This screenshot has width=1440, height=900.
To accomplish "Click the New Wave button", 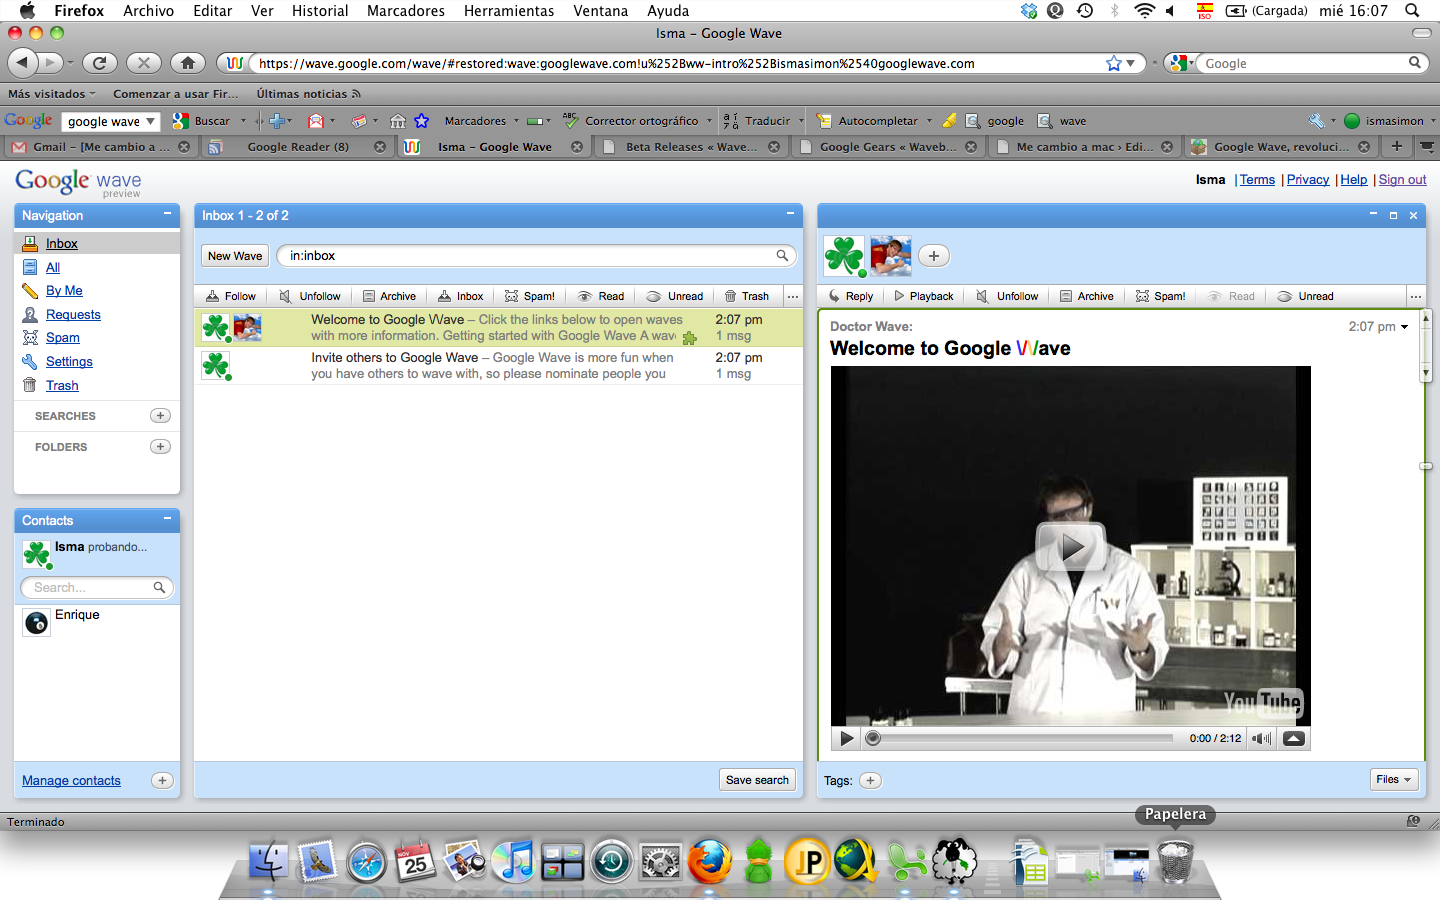I will click(235, 256).
